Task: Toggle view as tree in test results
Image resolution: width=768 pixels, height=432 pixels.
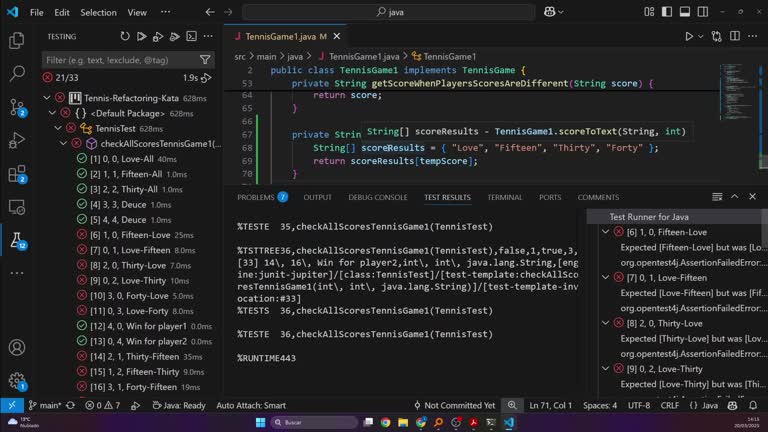Action: click(717, 197)
